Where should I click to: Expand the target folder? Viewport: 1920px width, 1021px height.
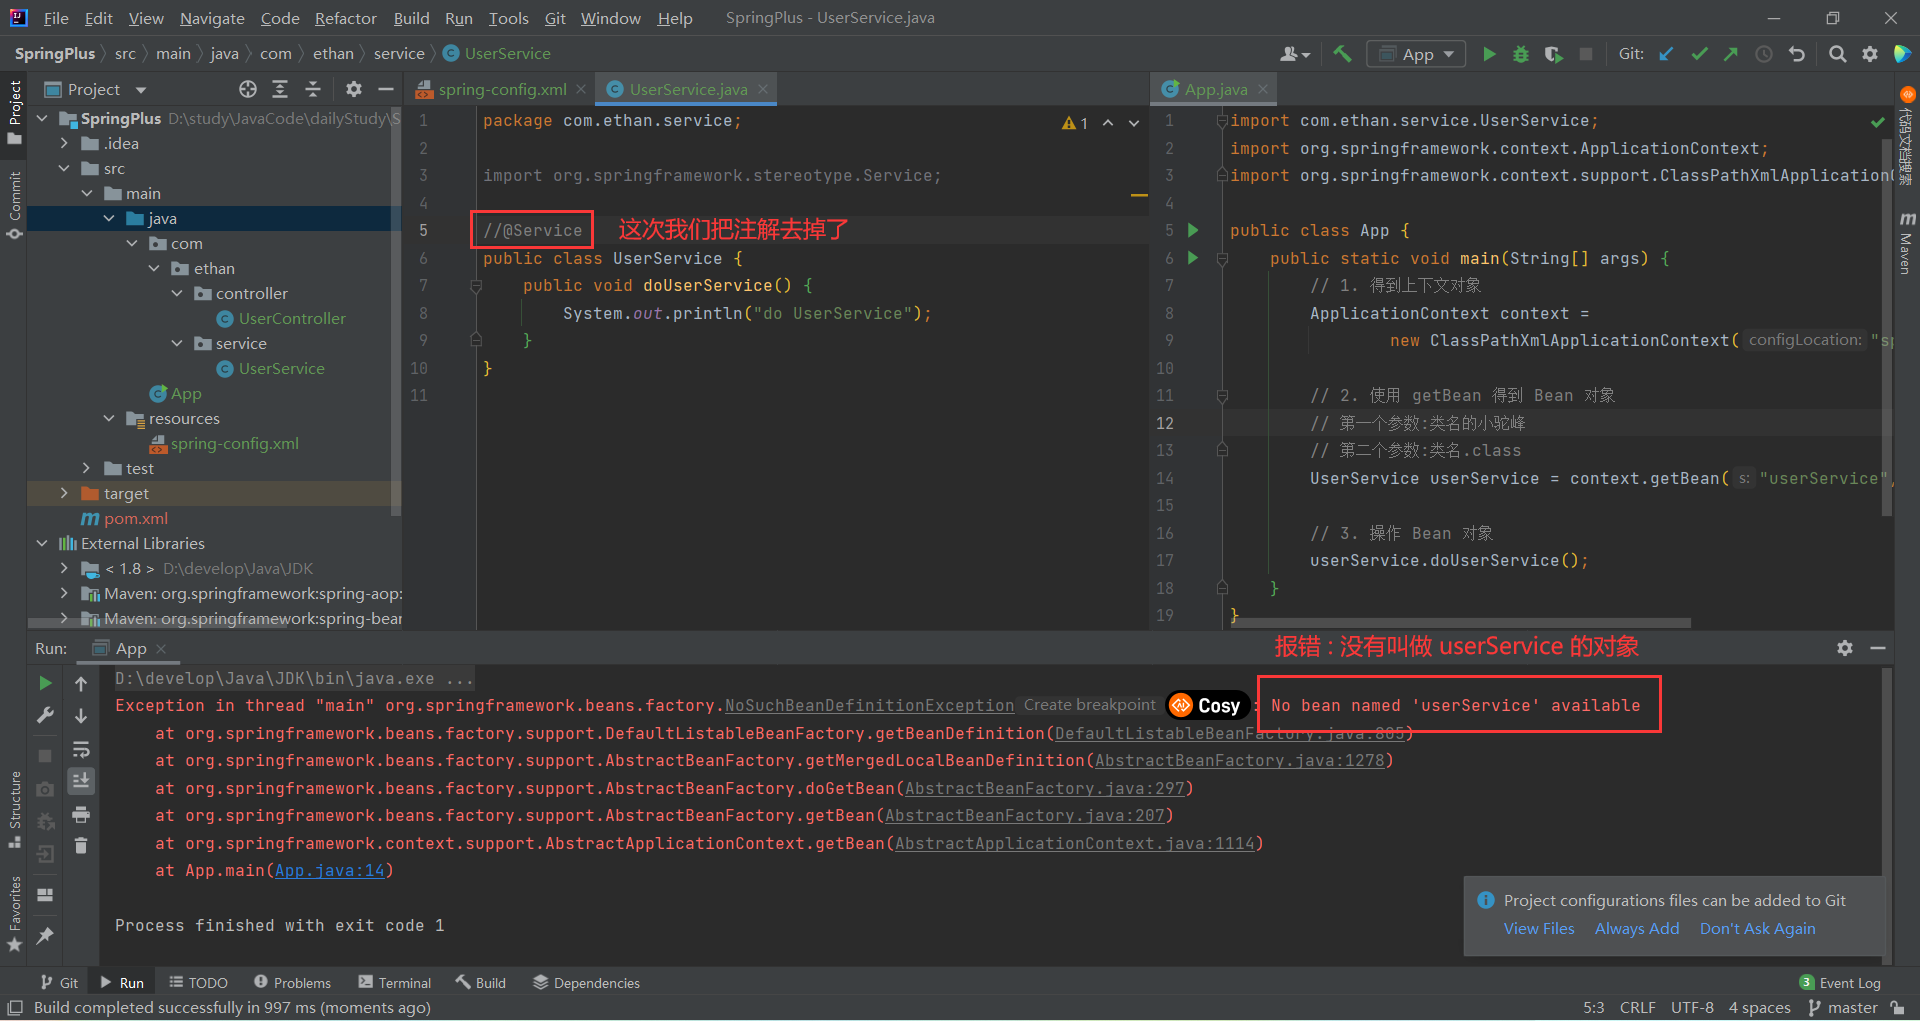(65, 493)
